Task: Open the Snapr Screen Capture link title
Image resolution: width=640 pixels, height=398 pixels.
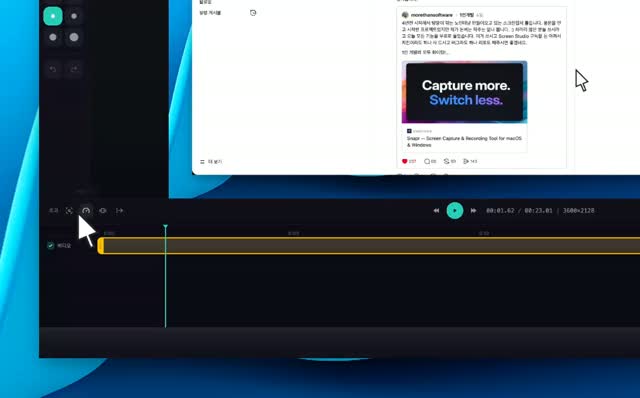Action: [x=464, y=142]
